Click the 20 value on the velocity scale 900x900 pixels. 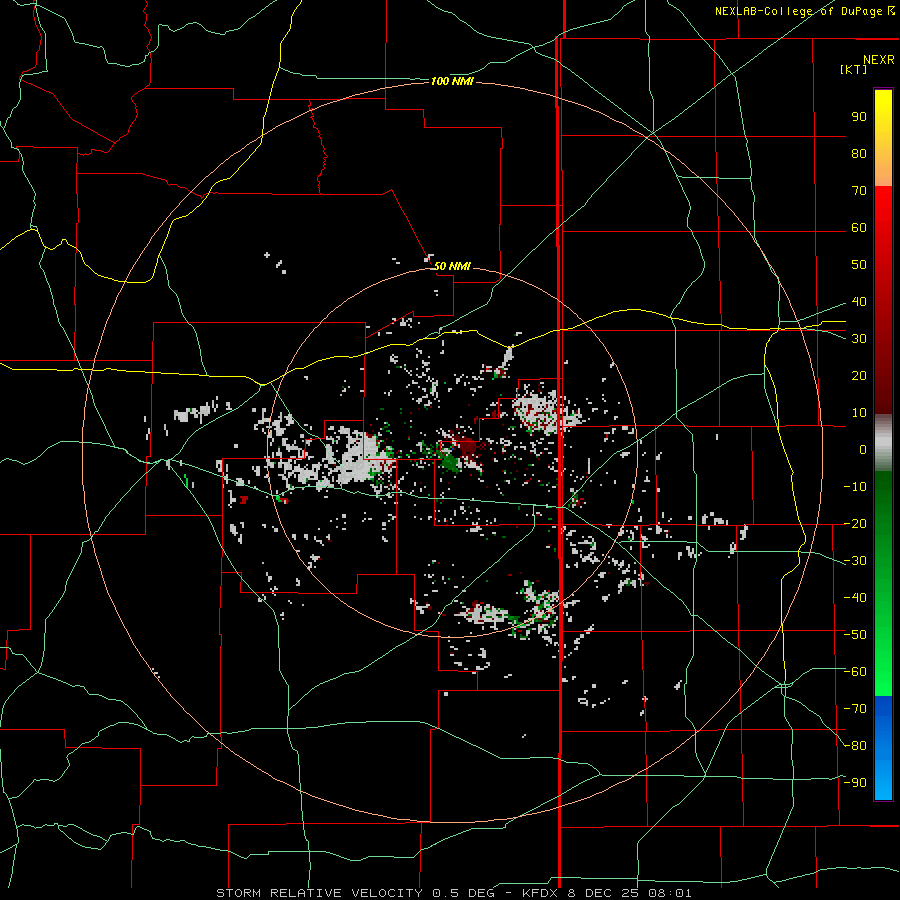pos(859,375)
